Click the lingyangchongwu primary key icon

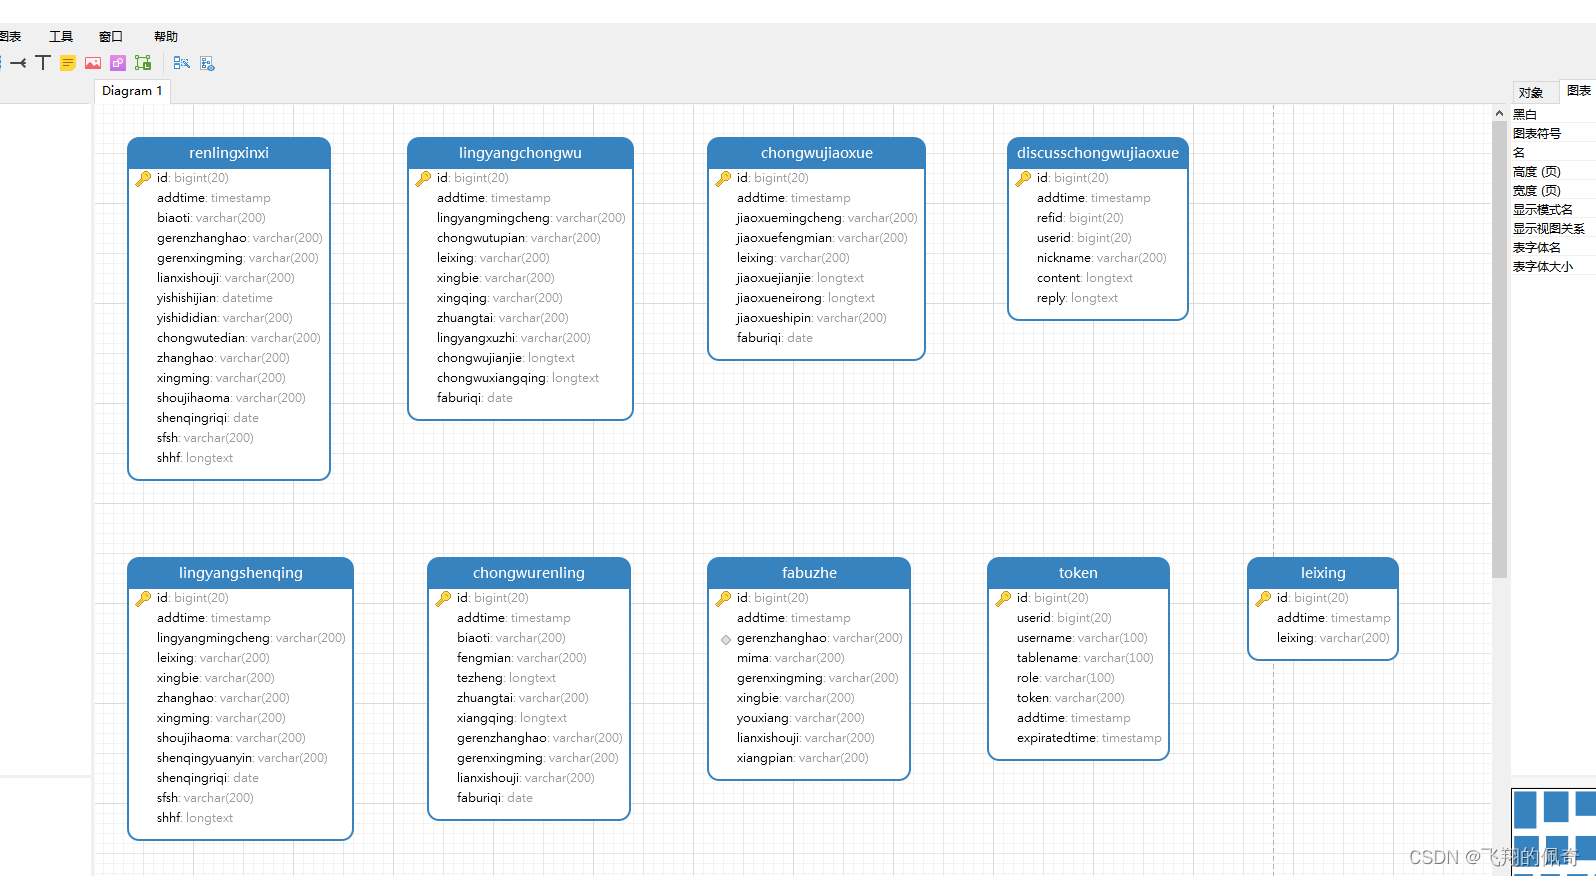(424, 178)
